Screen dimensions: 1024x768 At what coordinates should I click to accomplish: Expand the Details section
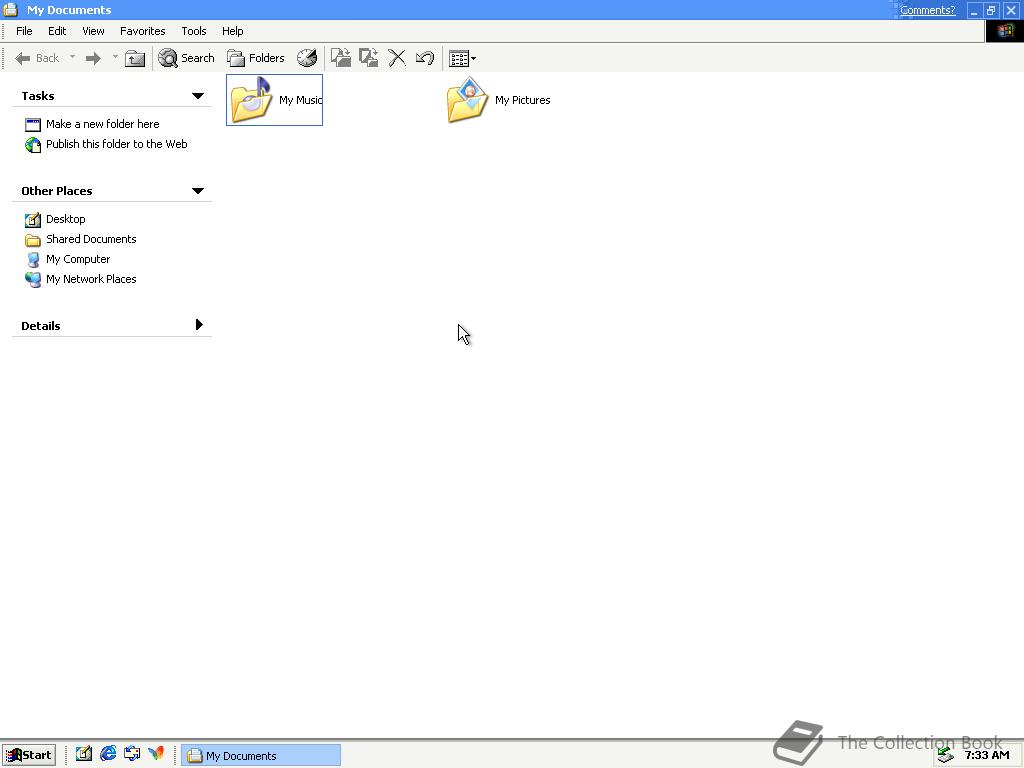[199, 325]
